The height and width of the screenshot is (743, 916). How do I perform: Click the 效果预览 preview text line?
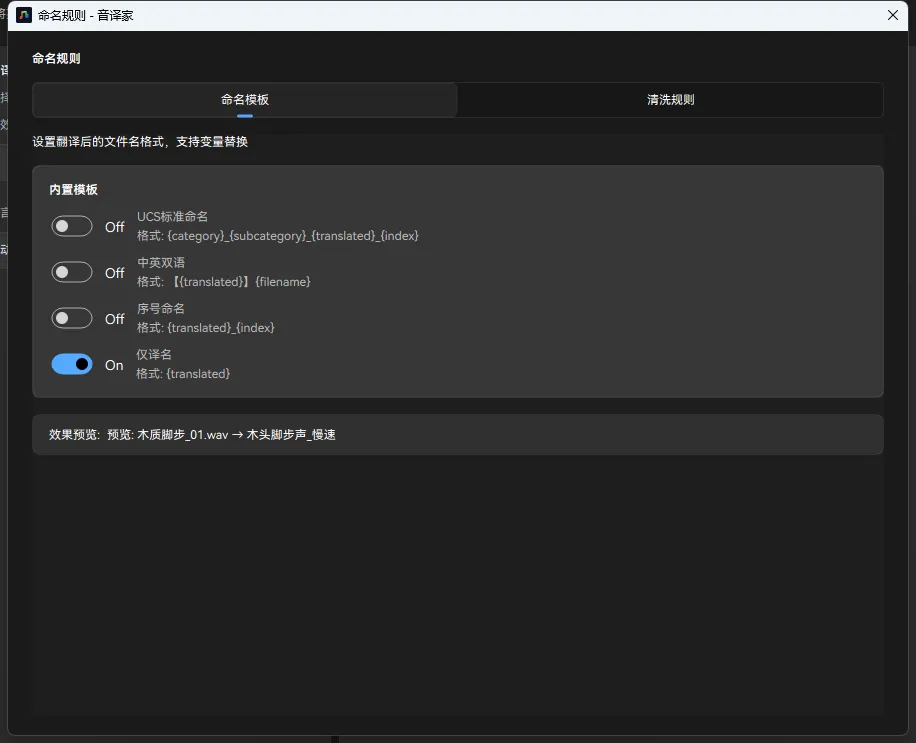point(192,435)
